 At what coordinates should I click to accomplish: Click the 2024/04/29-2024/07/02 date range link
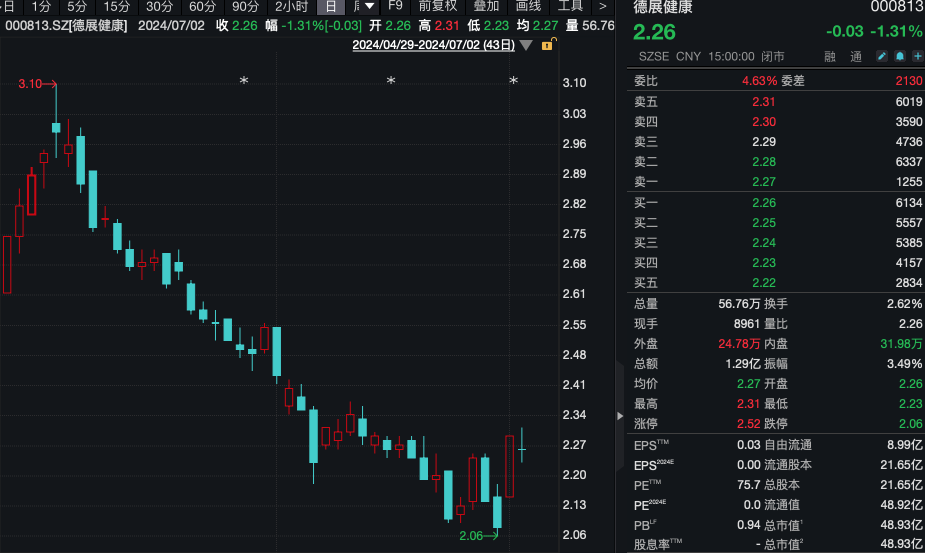(x=434, y=45)
